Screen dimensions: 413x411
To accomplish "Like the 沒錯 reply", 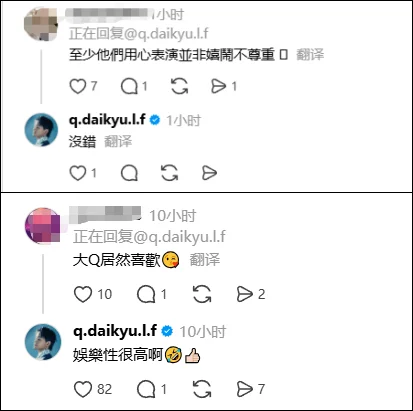I will tap(78, 173).
